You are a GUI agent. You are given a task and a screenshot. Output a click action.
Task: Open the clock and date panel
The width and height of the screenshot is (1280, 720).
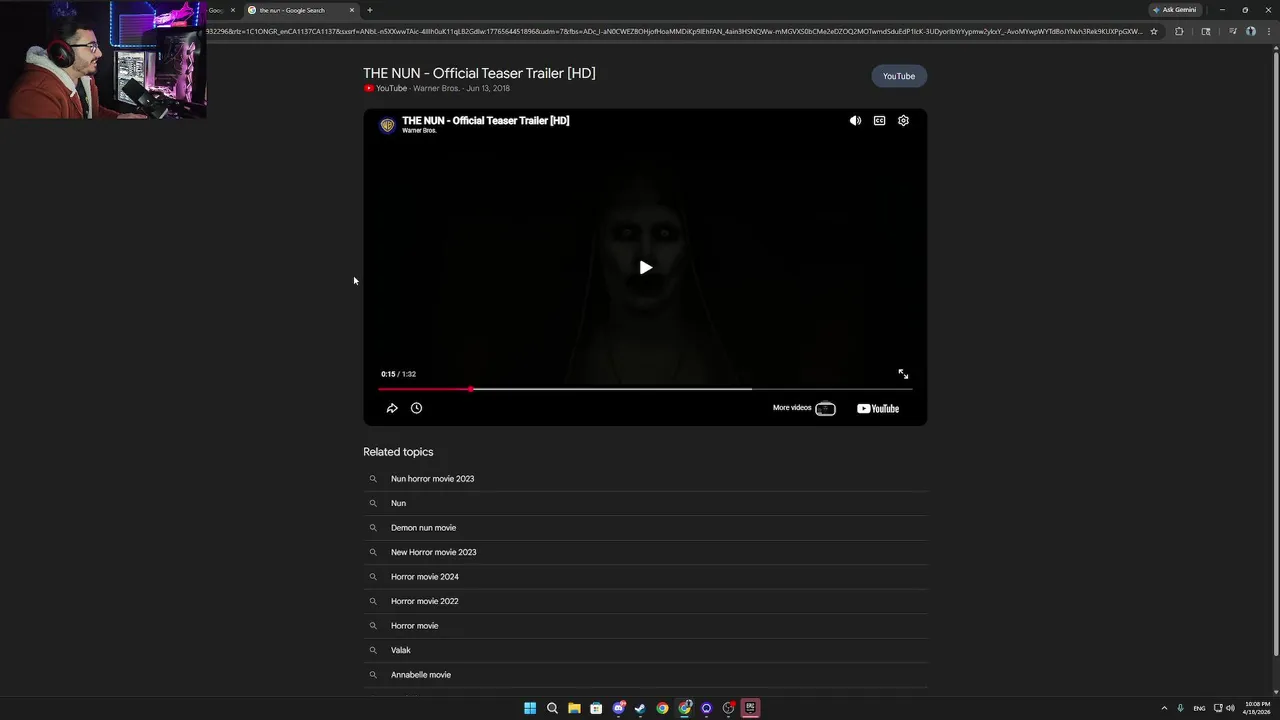(x=1257, y=708)
